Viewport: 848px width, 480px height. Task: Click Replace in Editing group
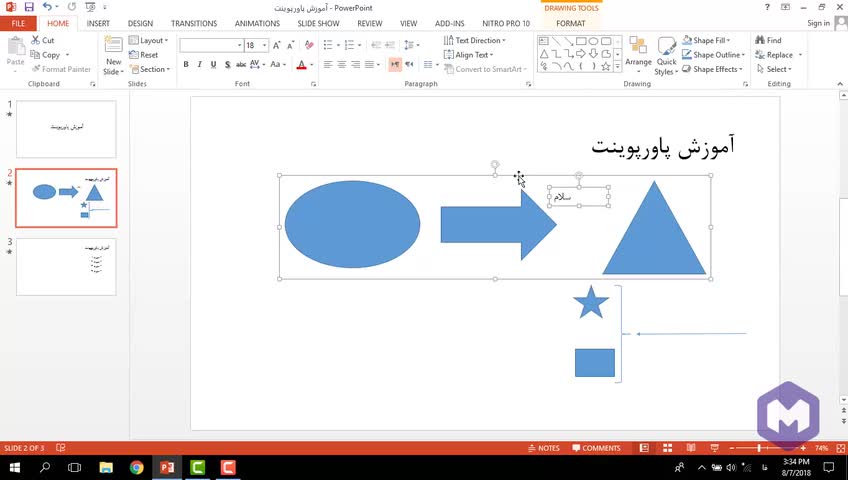[774, 55]
